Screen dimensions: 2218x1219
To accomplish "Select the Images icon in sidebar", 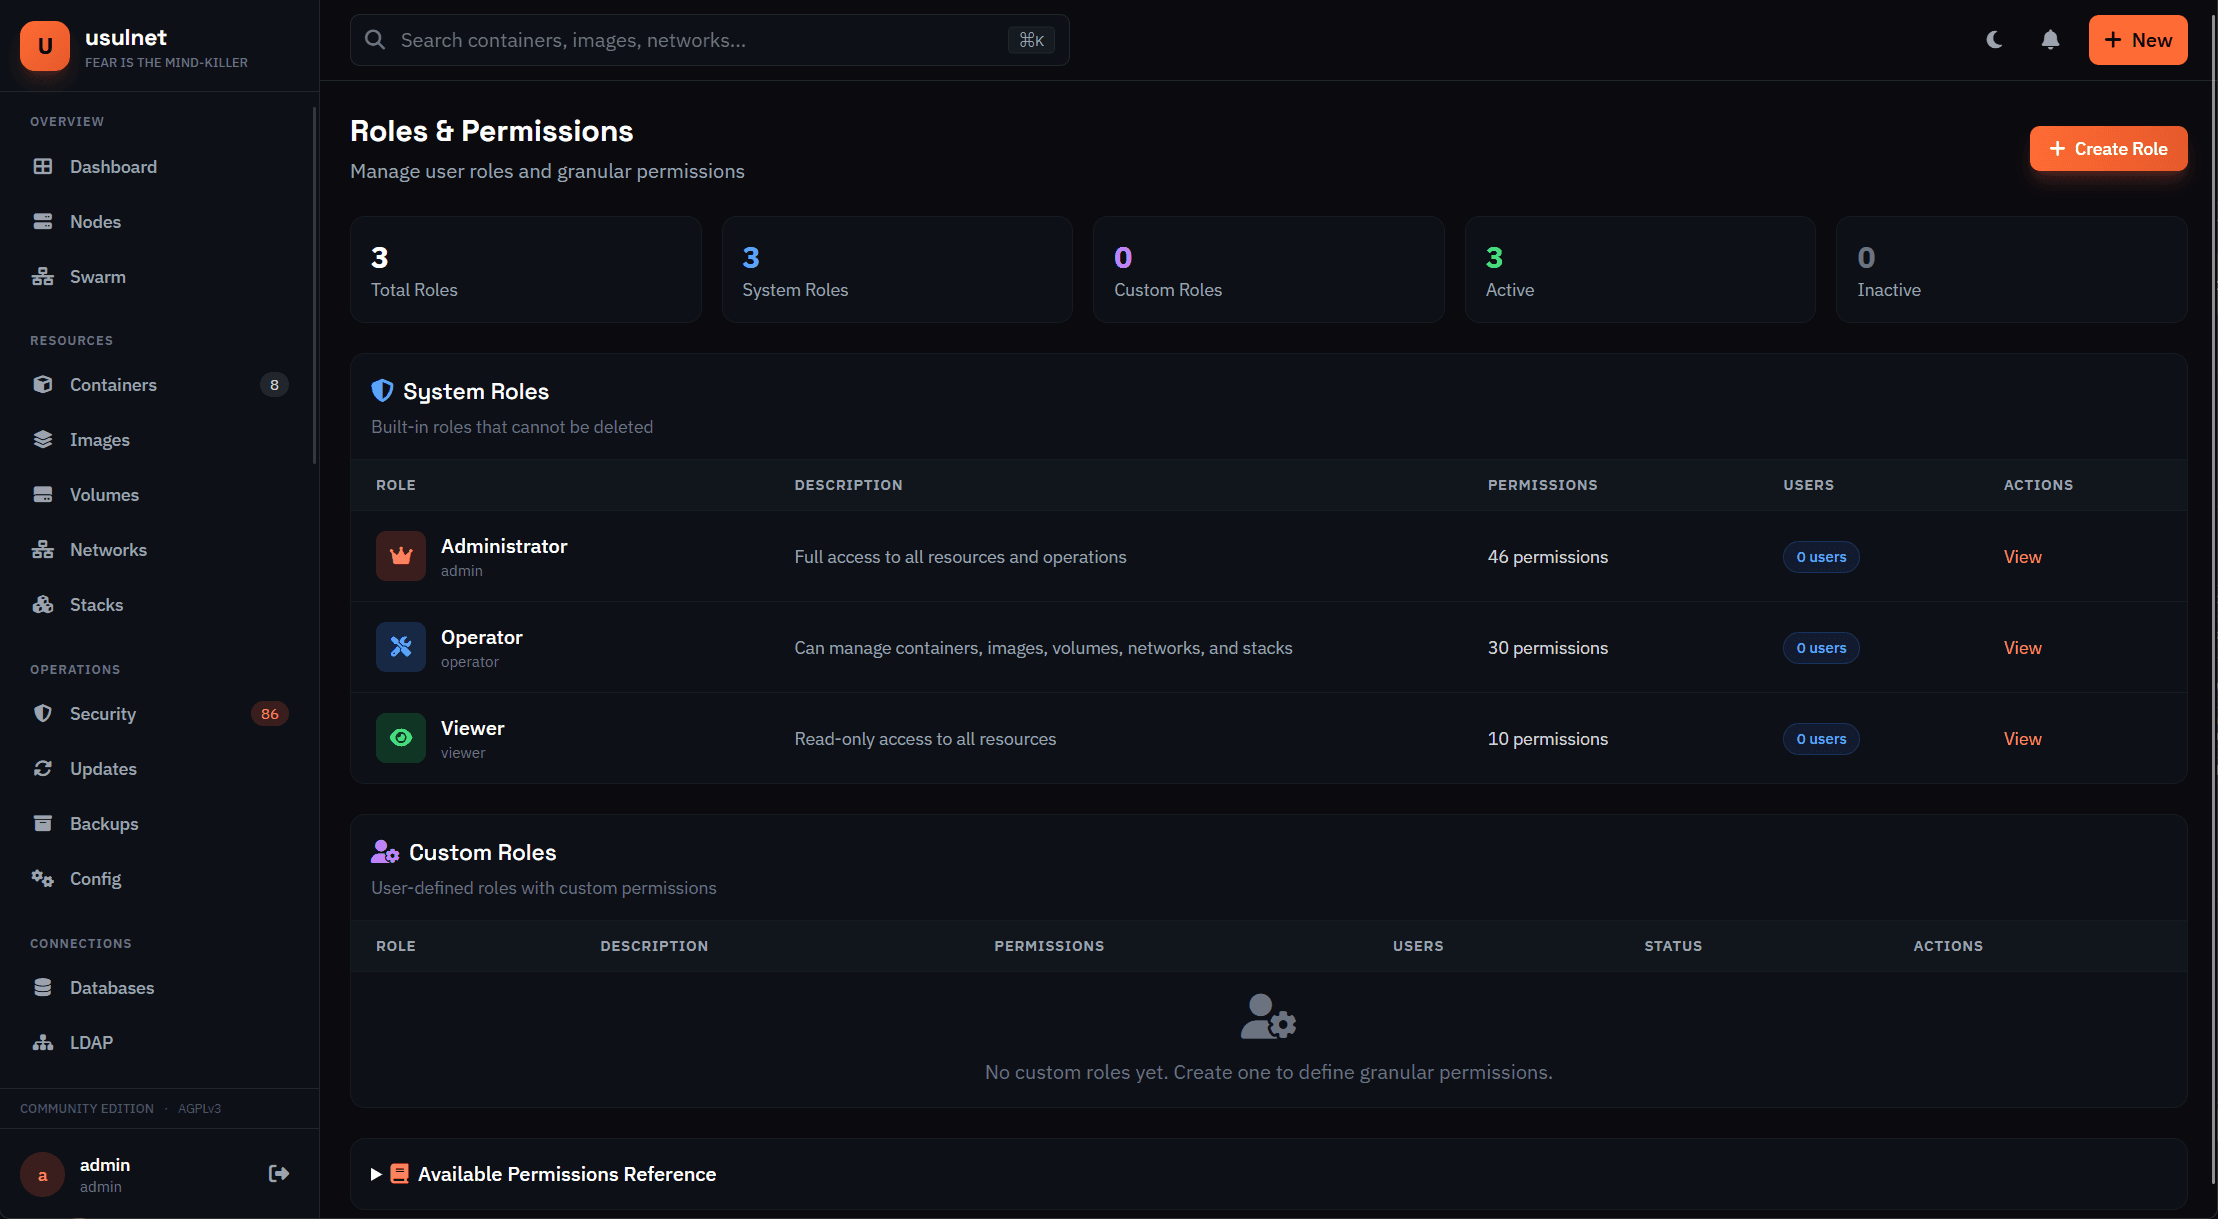I will (43, 439).
